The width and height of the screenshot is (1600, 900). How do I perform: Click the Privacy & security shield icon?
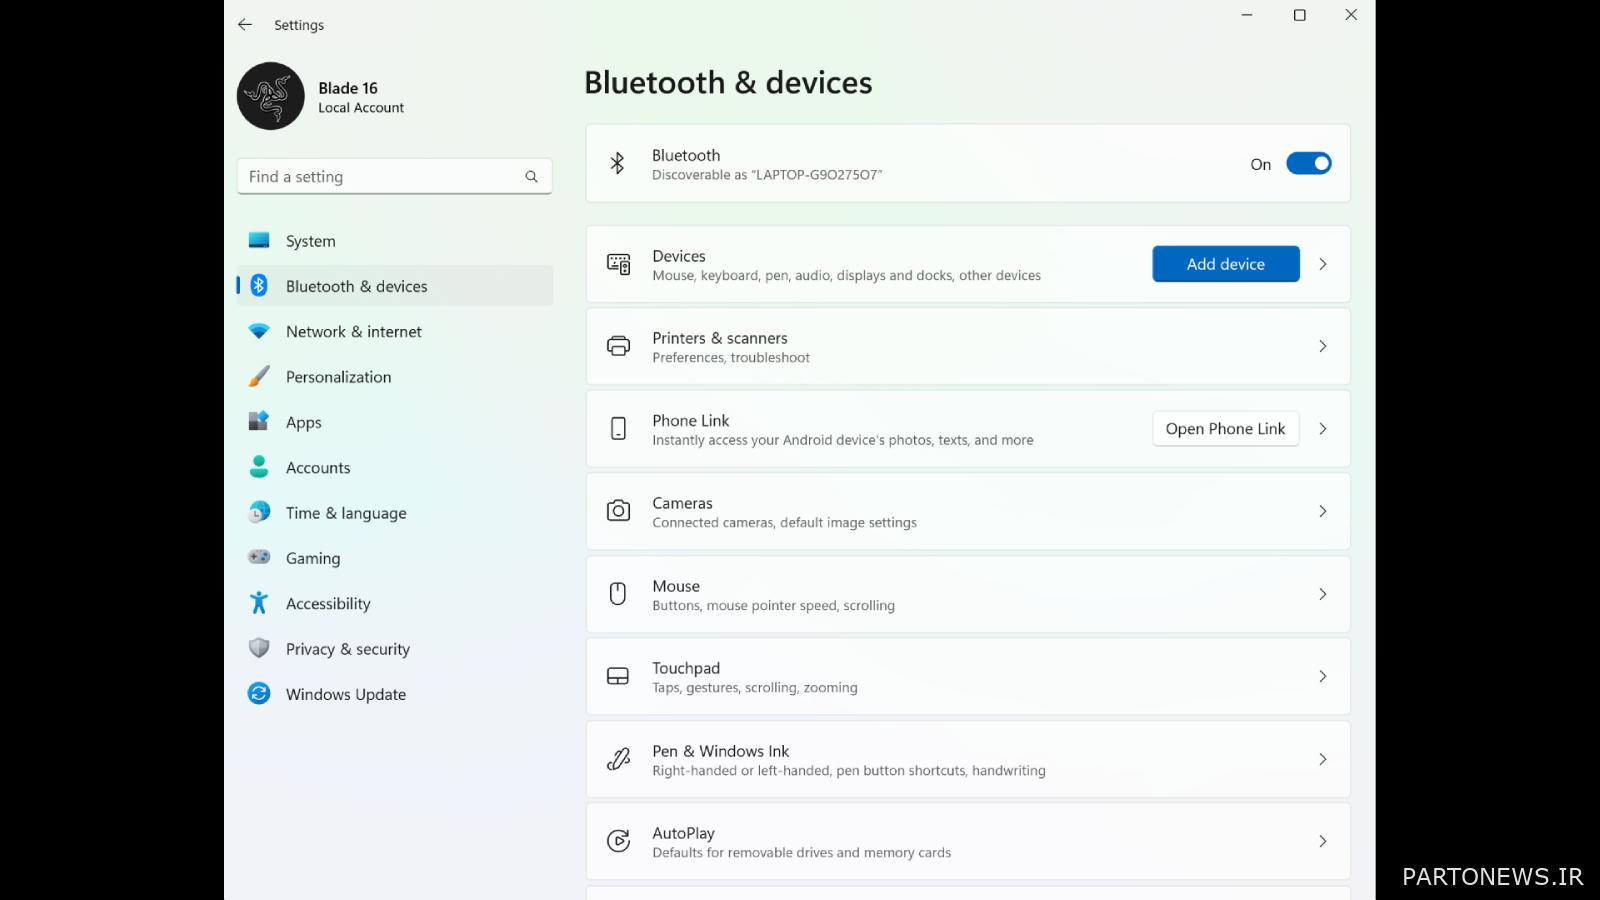259,649
